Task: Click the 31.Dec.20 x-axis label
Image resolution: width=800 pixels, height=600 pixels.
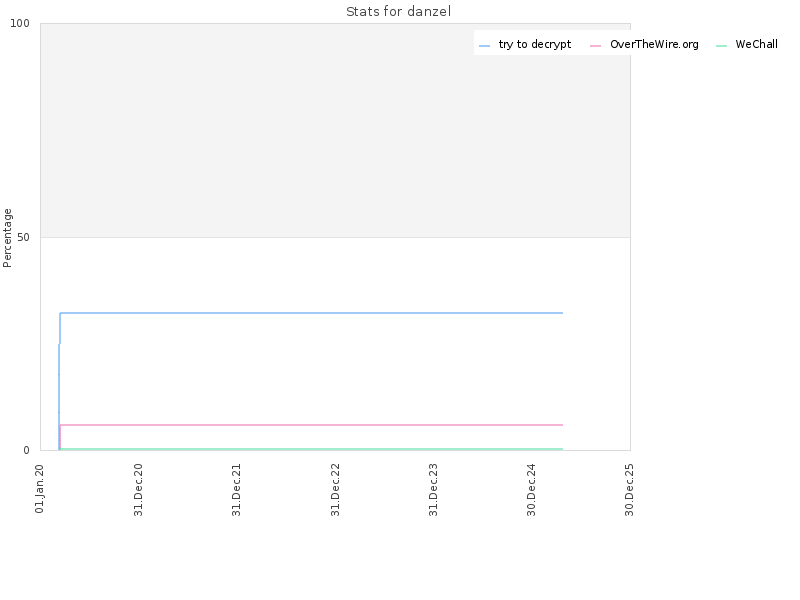Action: 138,490
